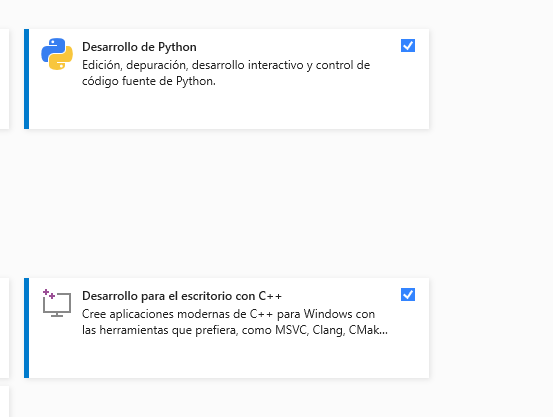Image resolution: width=553 pixels, height=417 pixels.
Task: Click the C++ desktop monitor icon
Action: (56, 303)
